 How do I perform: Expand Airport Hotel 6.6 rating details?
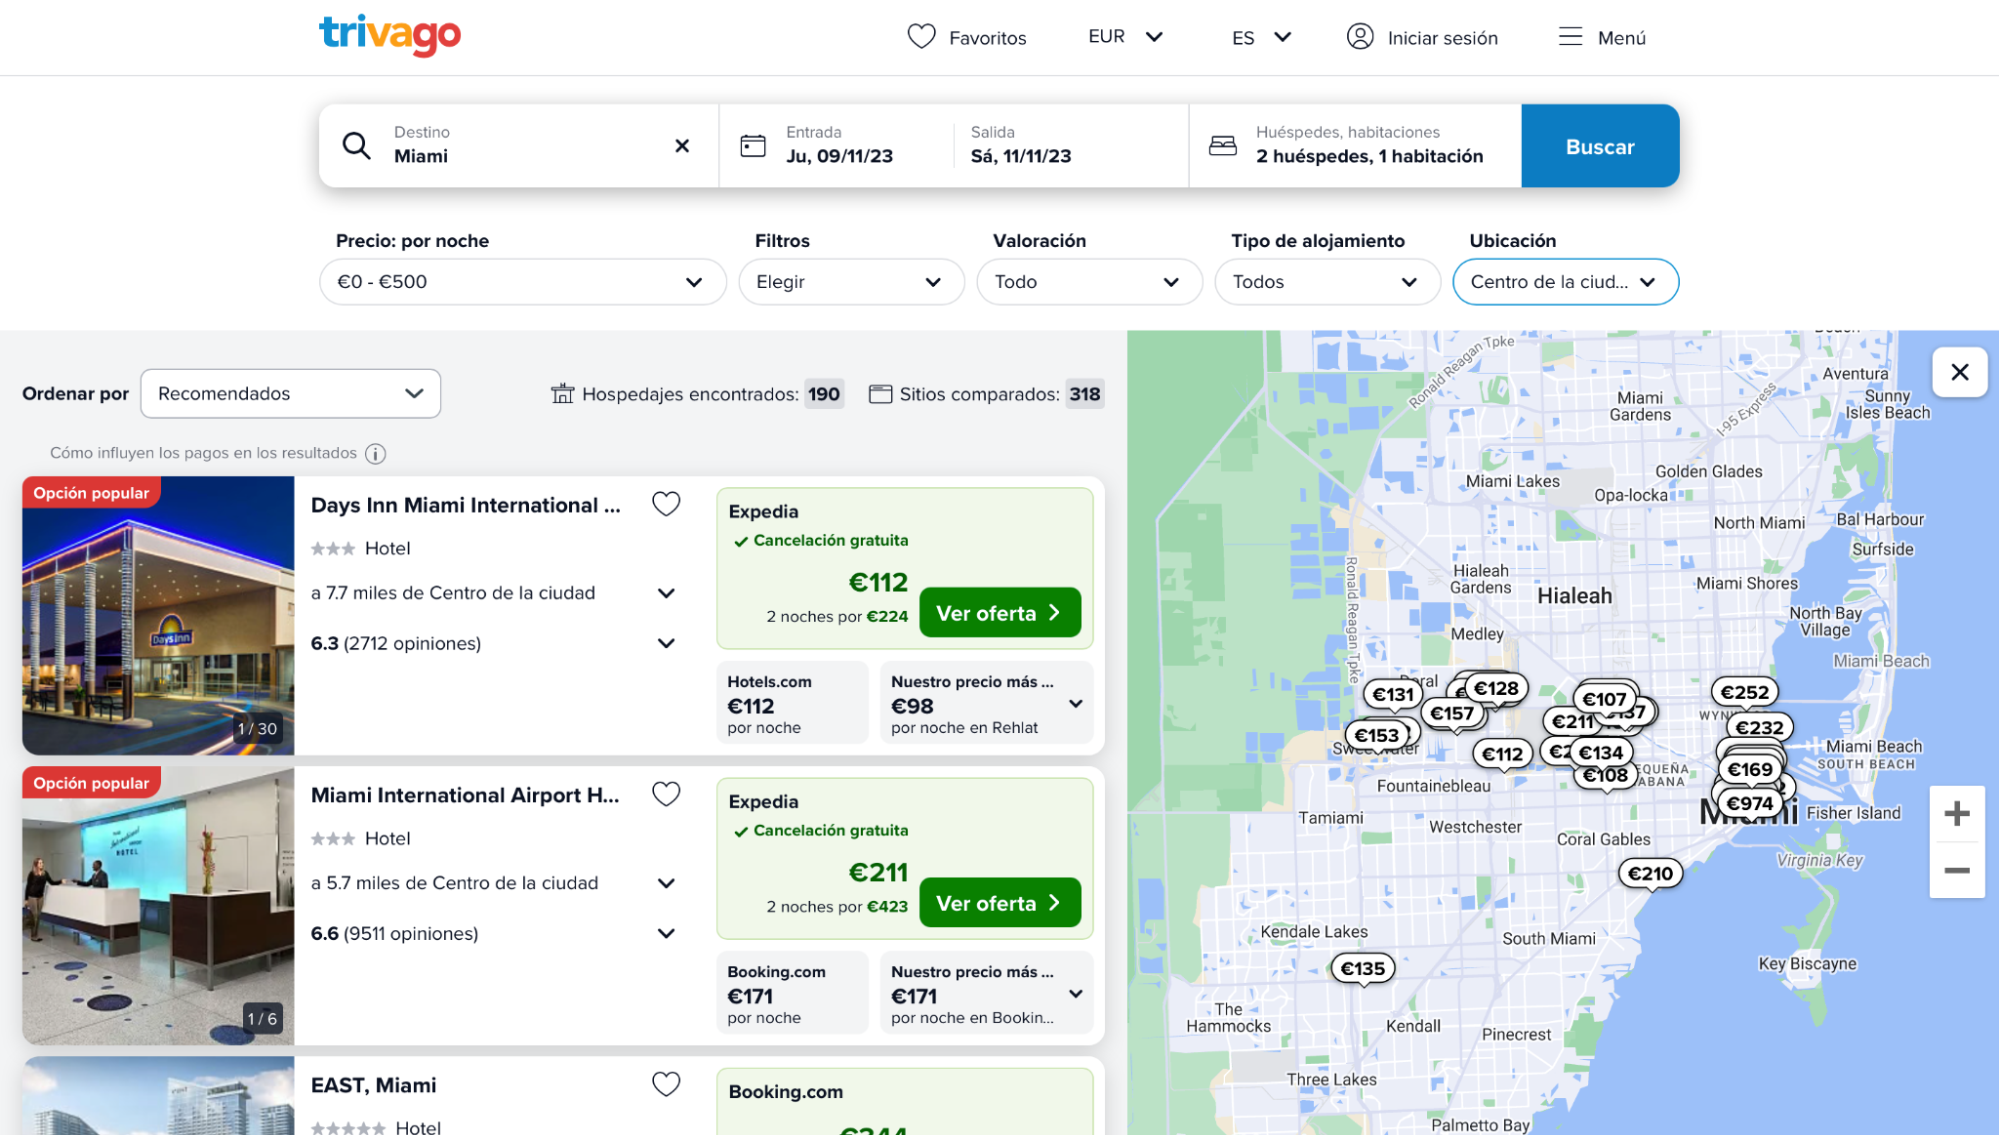tap(666, 934)
